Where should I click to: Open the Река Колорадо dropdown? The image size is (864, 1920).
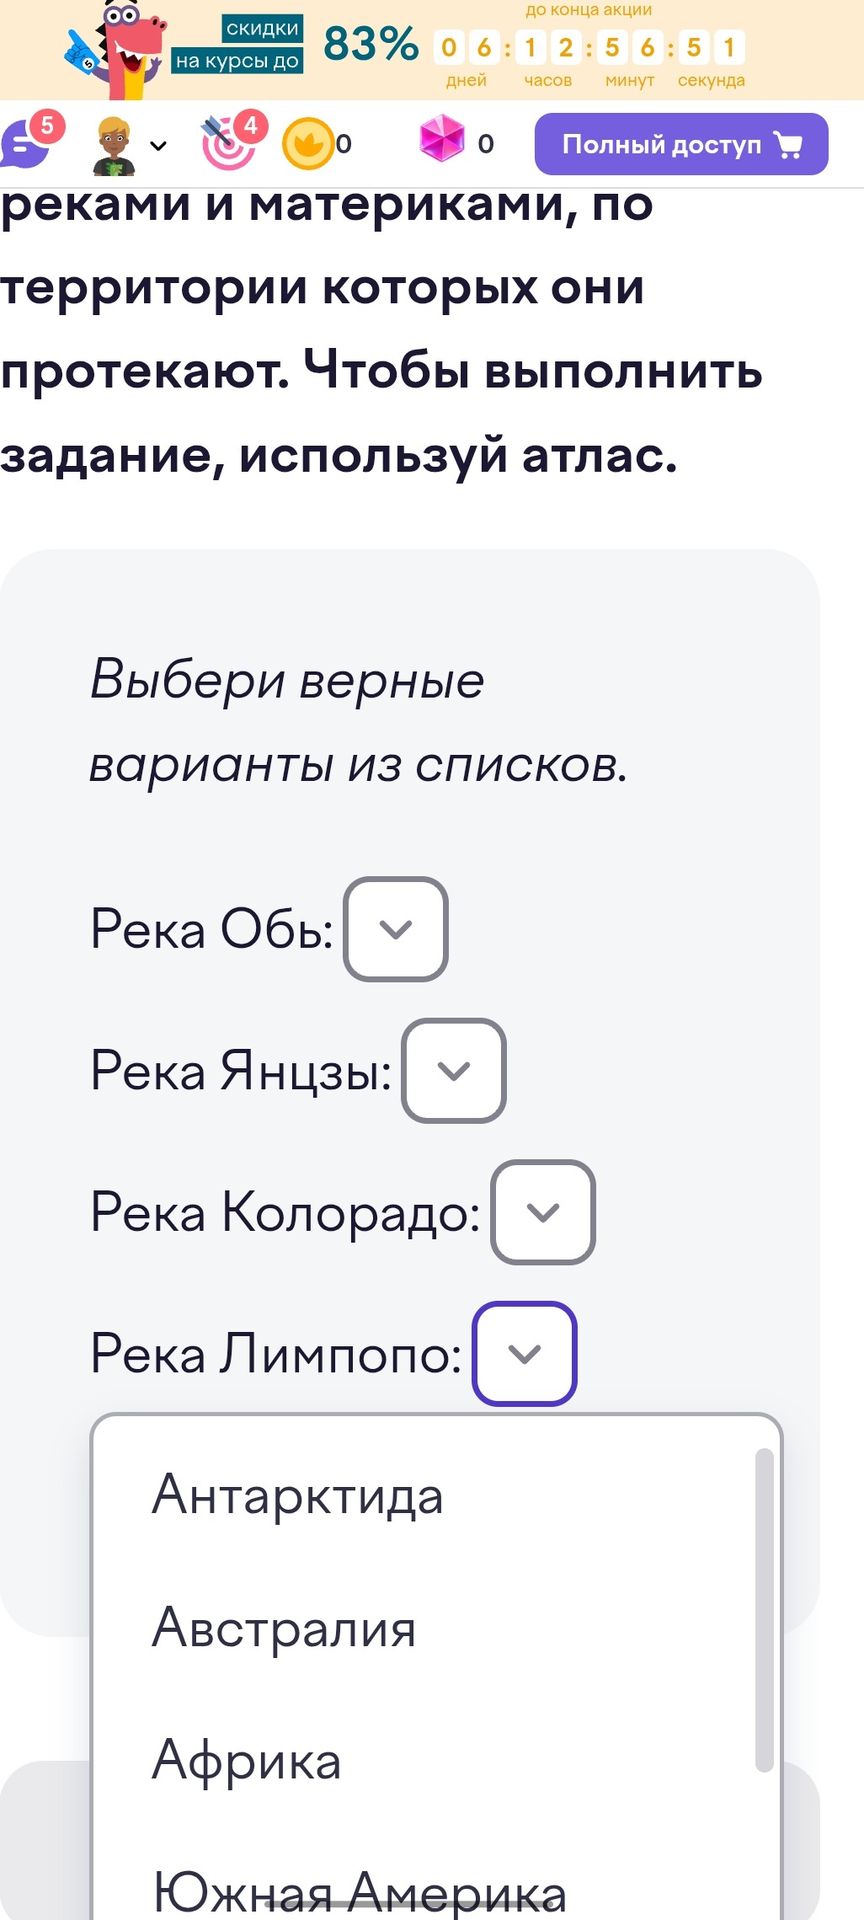[543, 1212]
